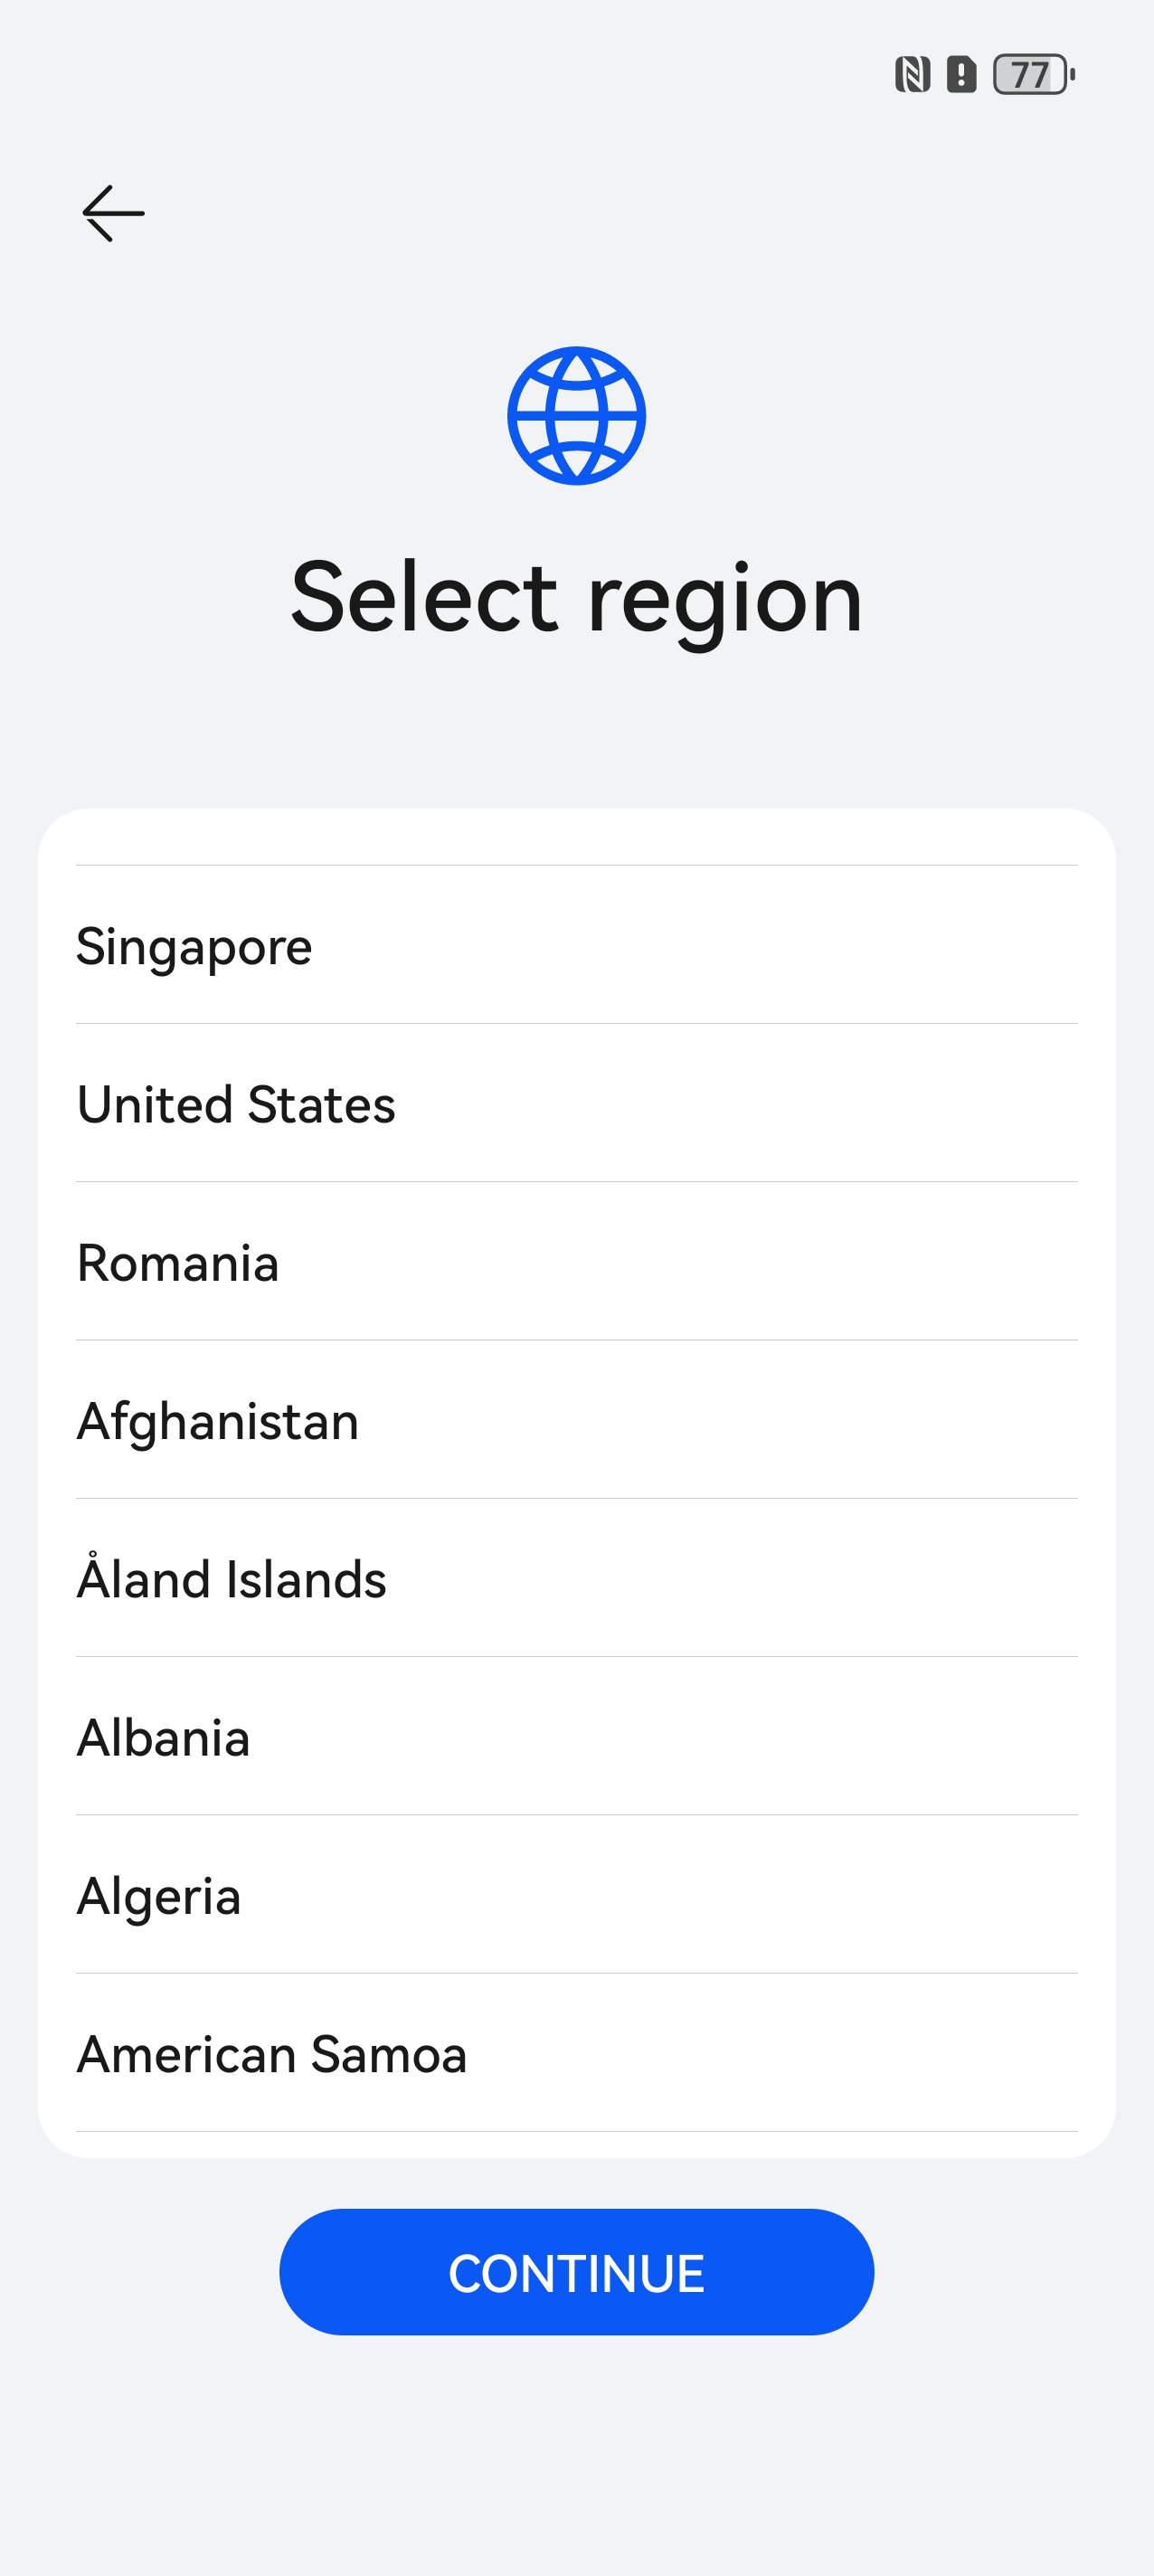Click the blue globe icon

click(x=576, y=416)
